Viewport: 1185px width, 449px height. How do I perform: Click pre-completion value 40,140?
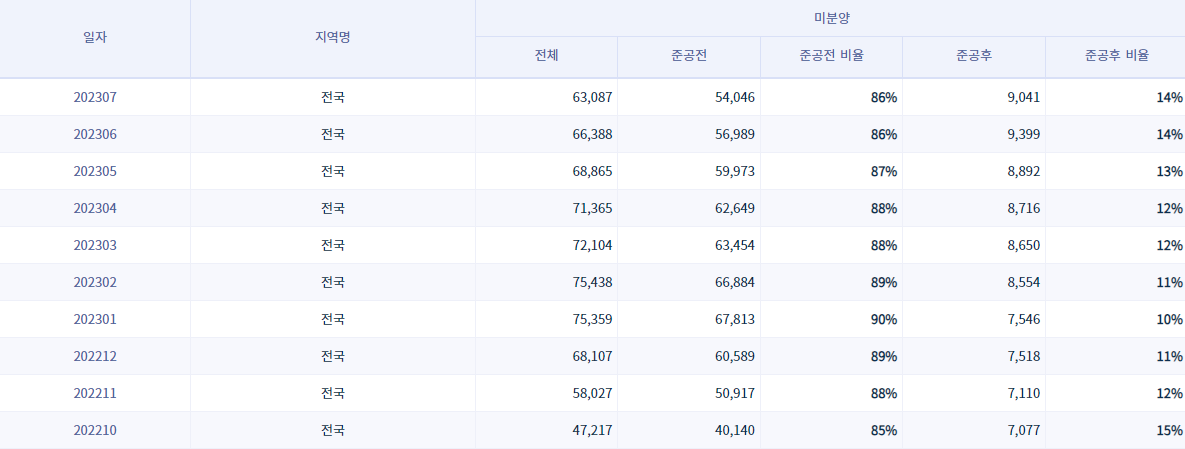click(x=735, y=430)
